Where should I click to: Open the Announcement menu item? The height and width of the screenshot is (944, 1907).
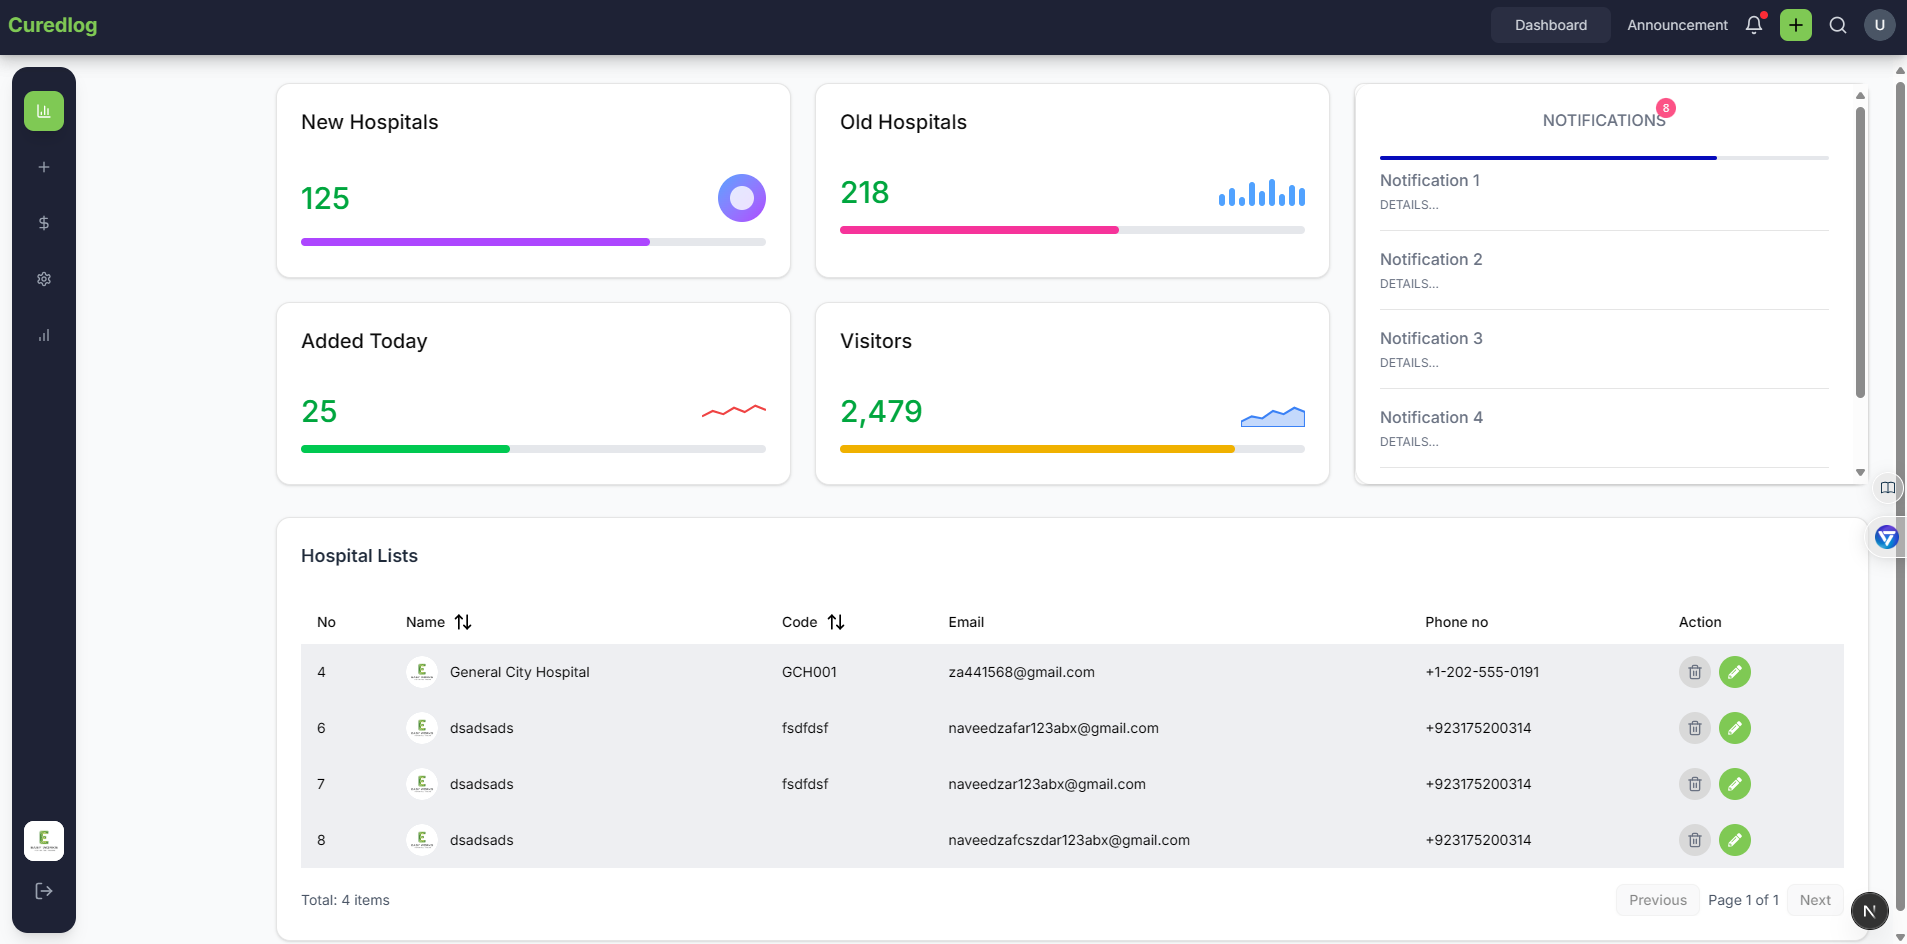(1677, 25)
